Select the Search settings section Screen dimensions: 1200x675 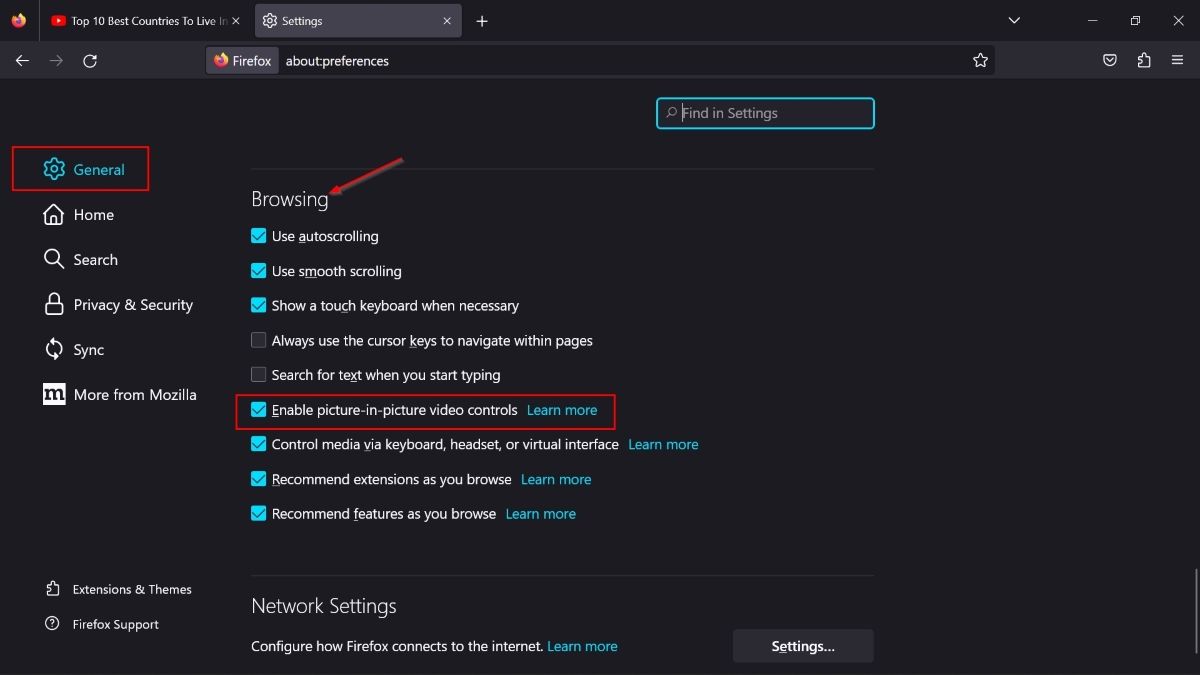tap(96, 259)
